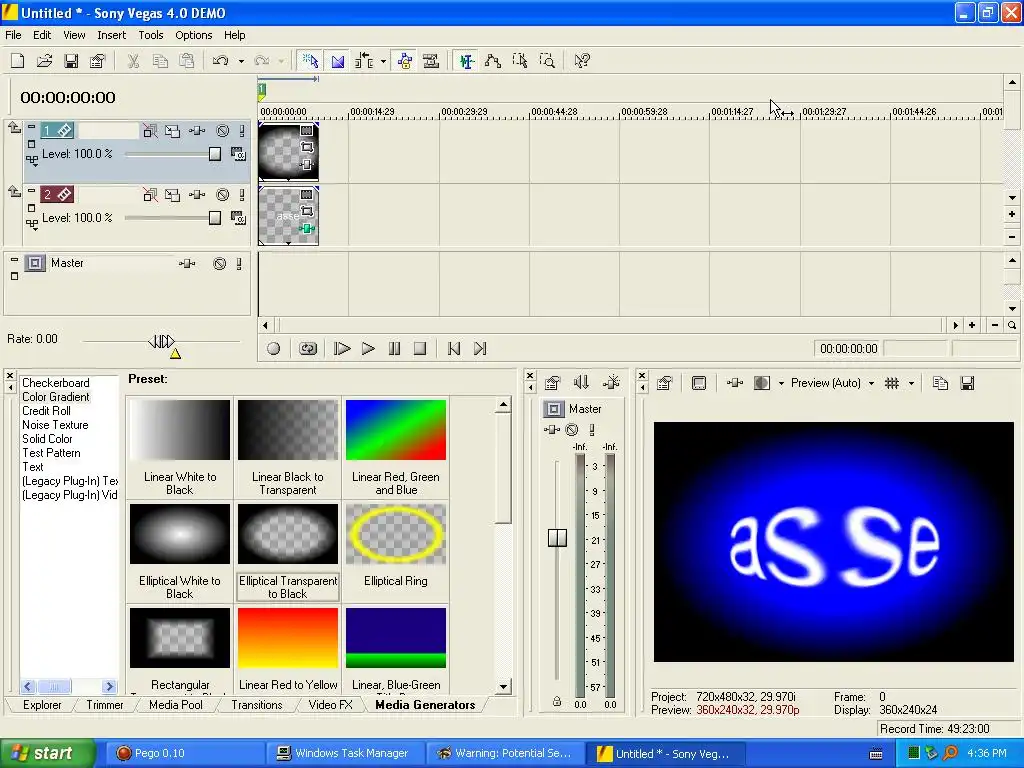Choose Linear Red, Green and Blue preset

click(x=396, y=430)
